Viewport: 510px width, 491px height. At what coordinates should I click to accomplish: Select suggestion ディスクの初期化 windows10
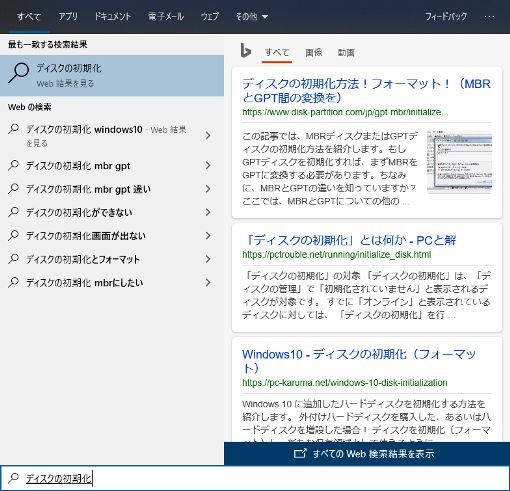112,135
